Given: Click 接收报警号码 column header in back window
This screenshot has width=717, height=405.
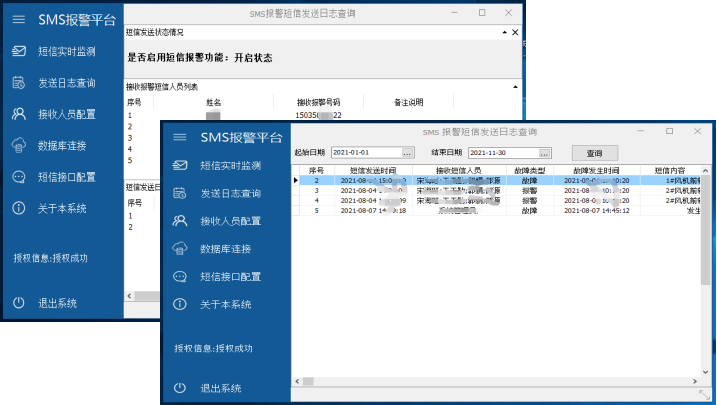Looking at the screenshot, I should tap(318, 102).
